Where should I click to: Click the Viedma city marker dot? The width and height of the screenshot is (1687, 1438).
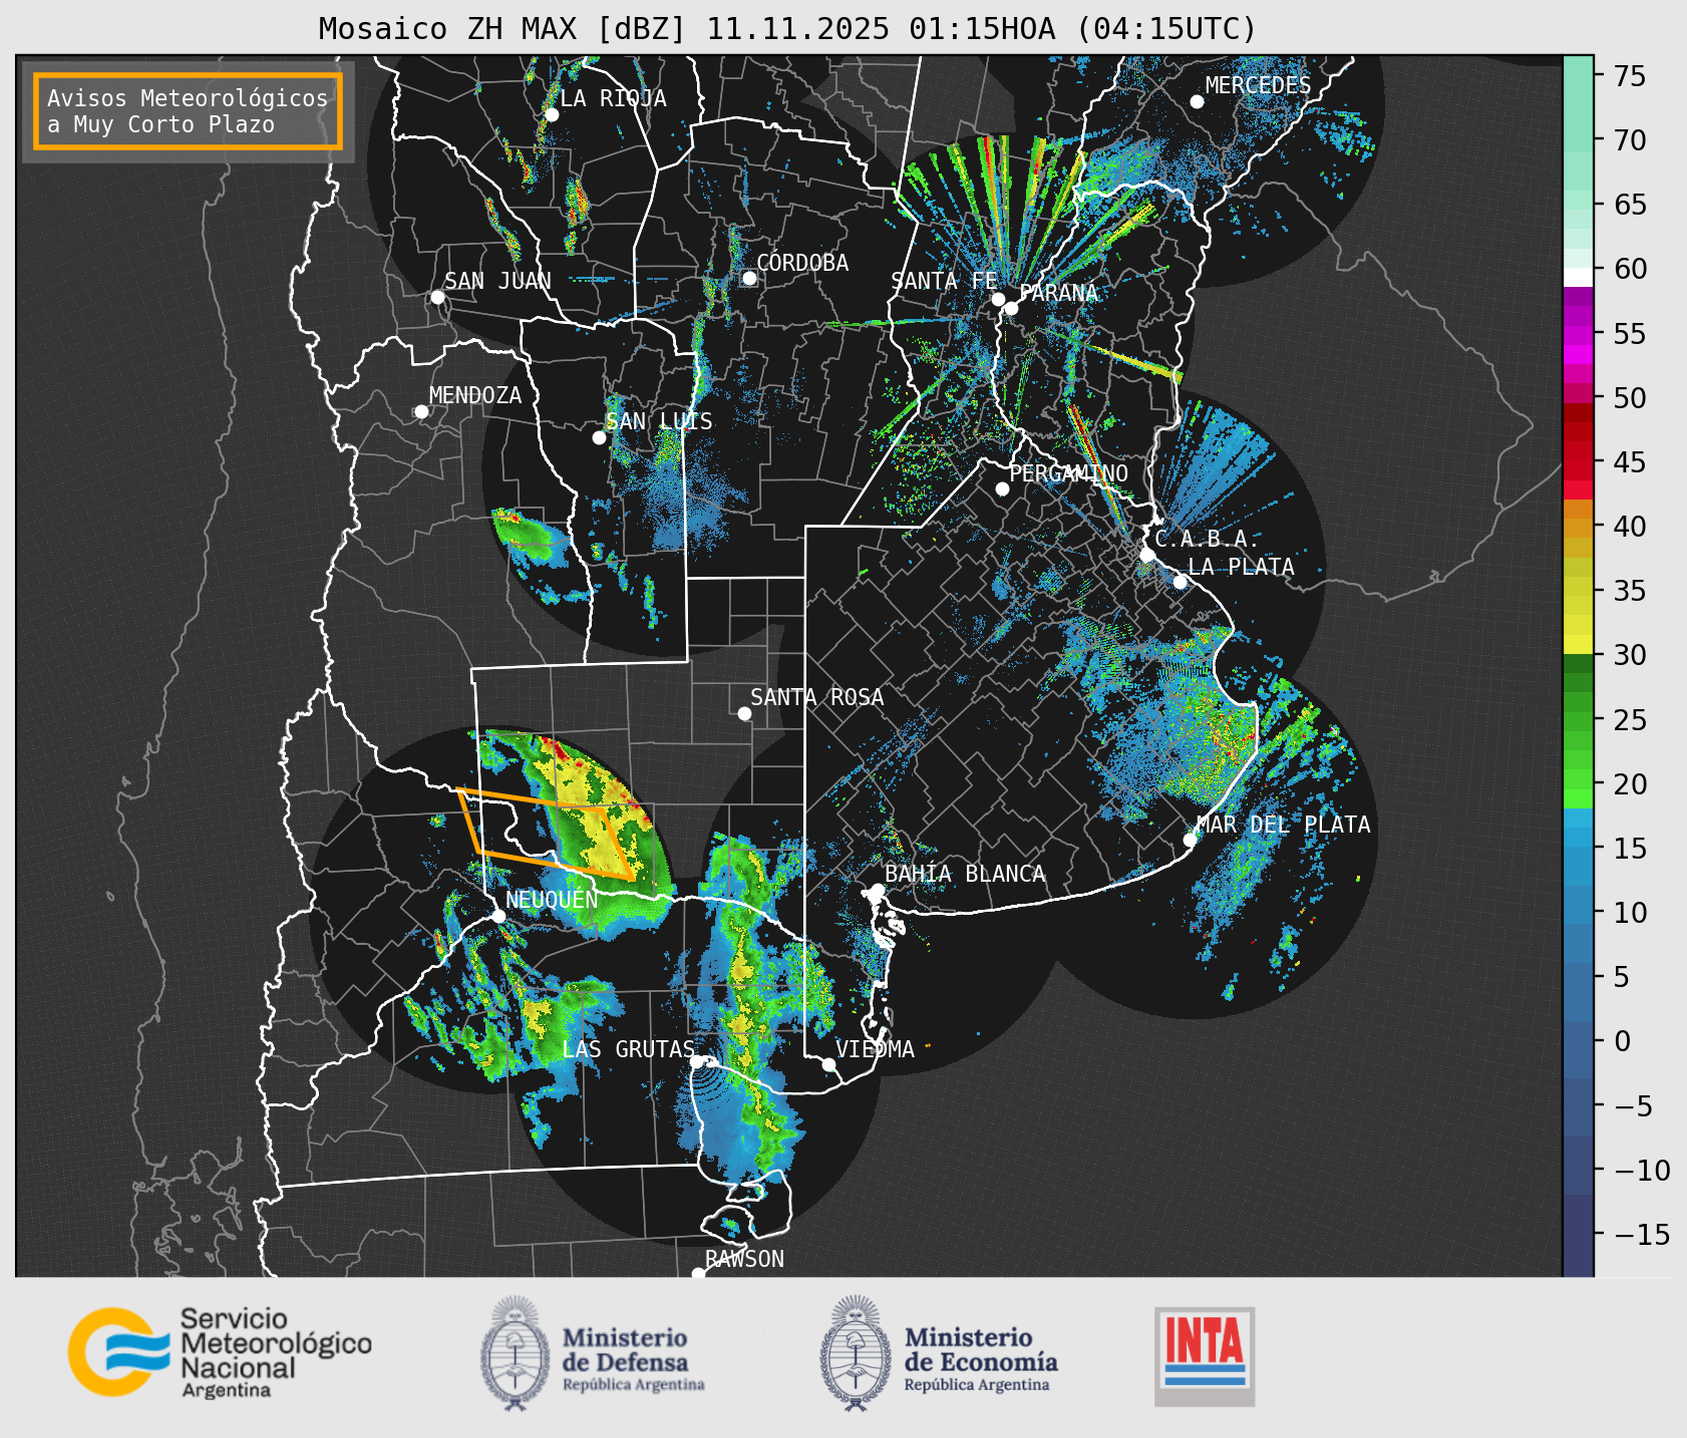point(829,1065)
